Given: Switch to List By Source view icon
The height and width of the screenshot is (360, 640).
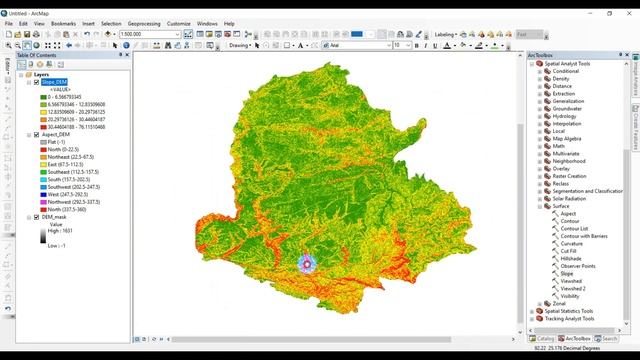Looking at the screenshot, I should [31, 64].
